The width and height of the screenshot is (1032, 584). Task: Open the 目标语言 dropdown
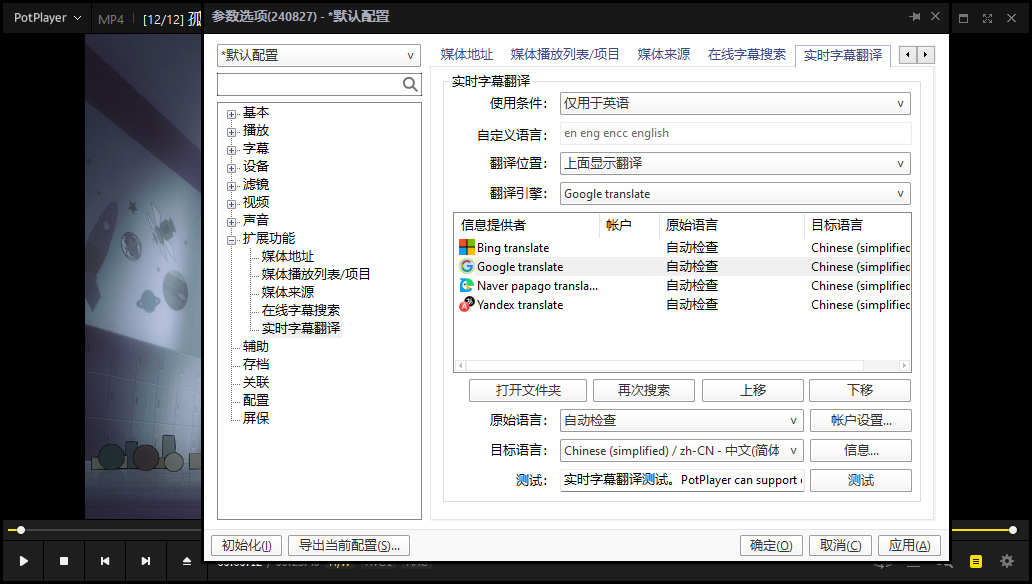pyautogui.click(x=681, y=450)
